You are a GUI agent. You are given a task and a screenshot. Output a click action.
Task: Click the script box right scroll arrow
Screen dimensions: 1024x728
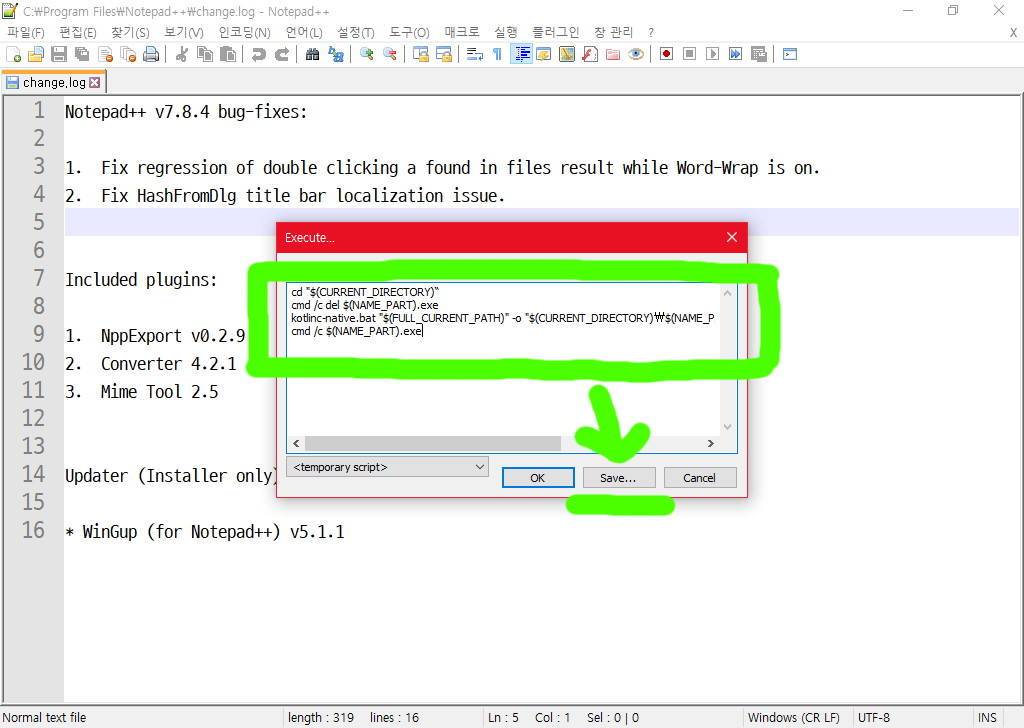[x=711, y=443]
